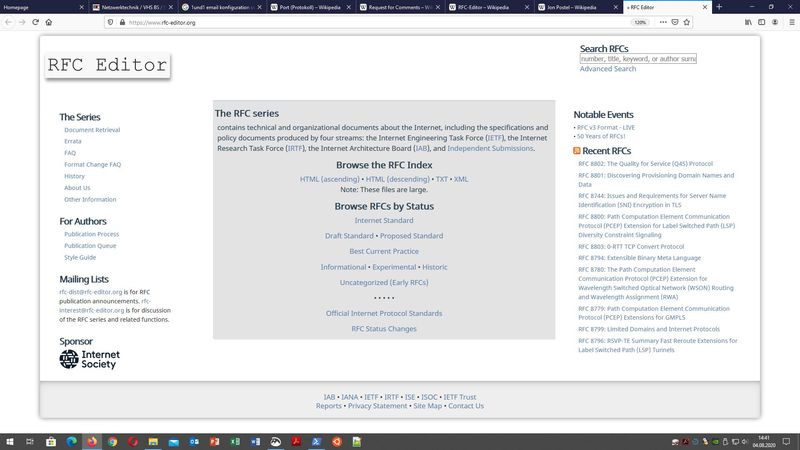
Task: Open Opera browser from taskbar
Action: coord(133,441)
